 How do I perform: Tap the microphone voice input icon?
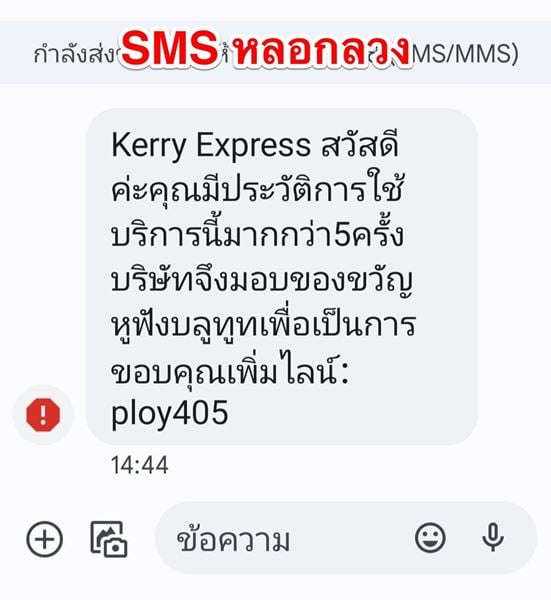pyautogui.click(x=493, y=538)
